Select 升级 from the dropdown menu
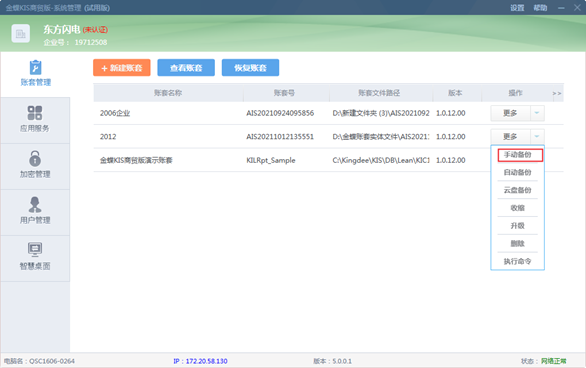Image resolution: width=586 pixels, height=368 pixels. [x=517, y=226]
